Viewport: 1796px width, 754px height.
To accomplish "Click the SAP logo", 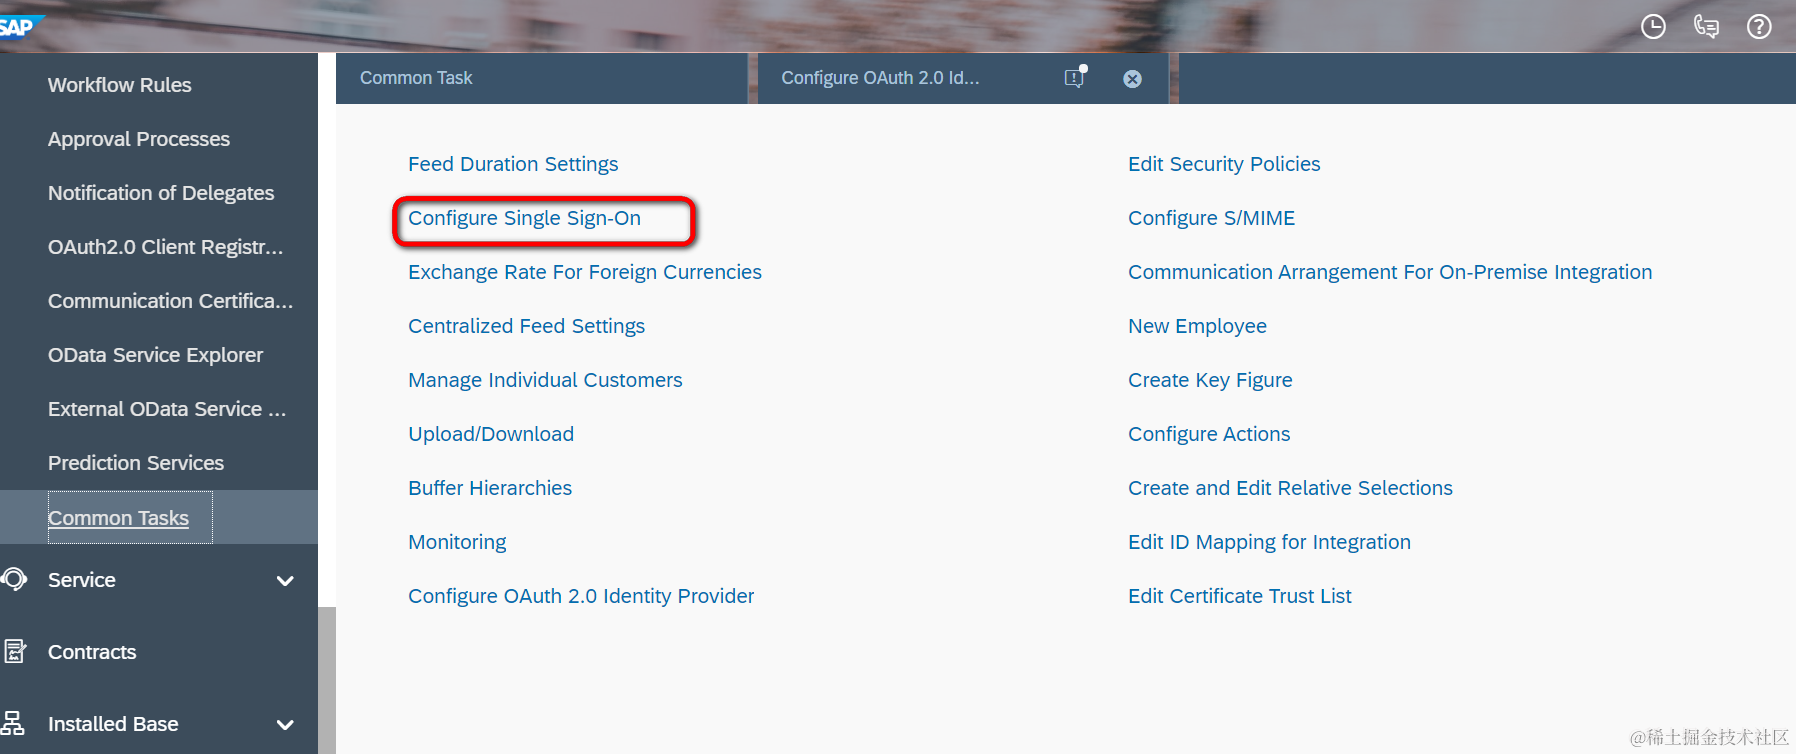I will (18, 26).
